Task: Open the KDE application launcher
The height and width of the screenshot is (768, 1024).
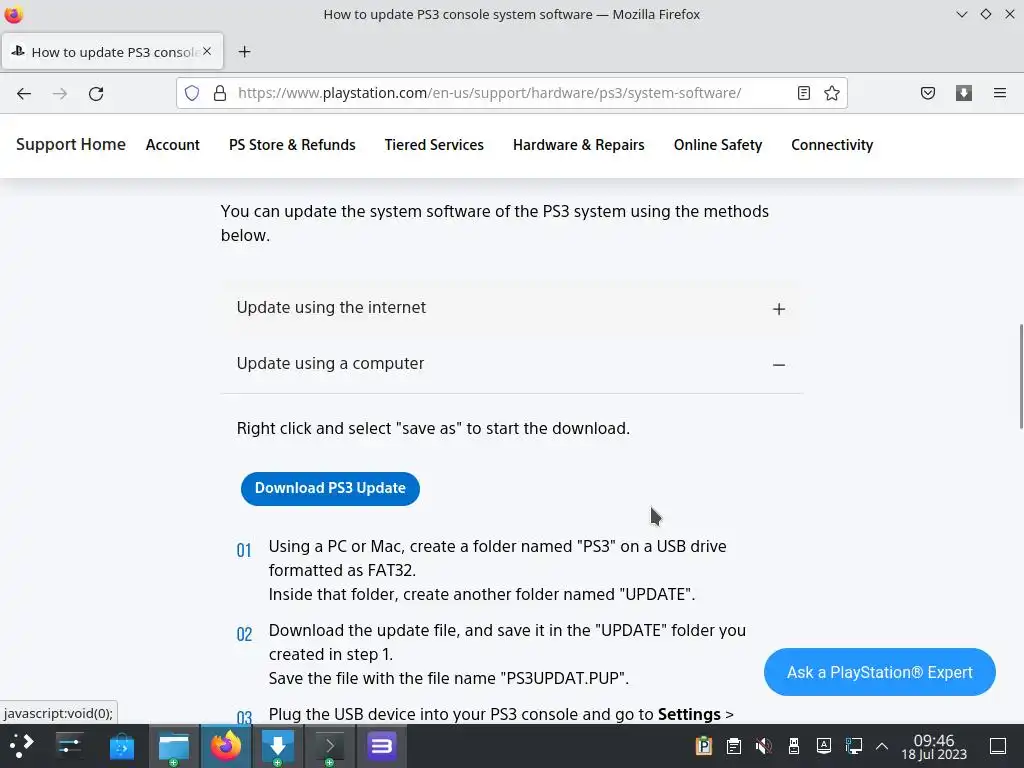Action: point(21,746)
